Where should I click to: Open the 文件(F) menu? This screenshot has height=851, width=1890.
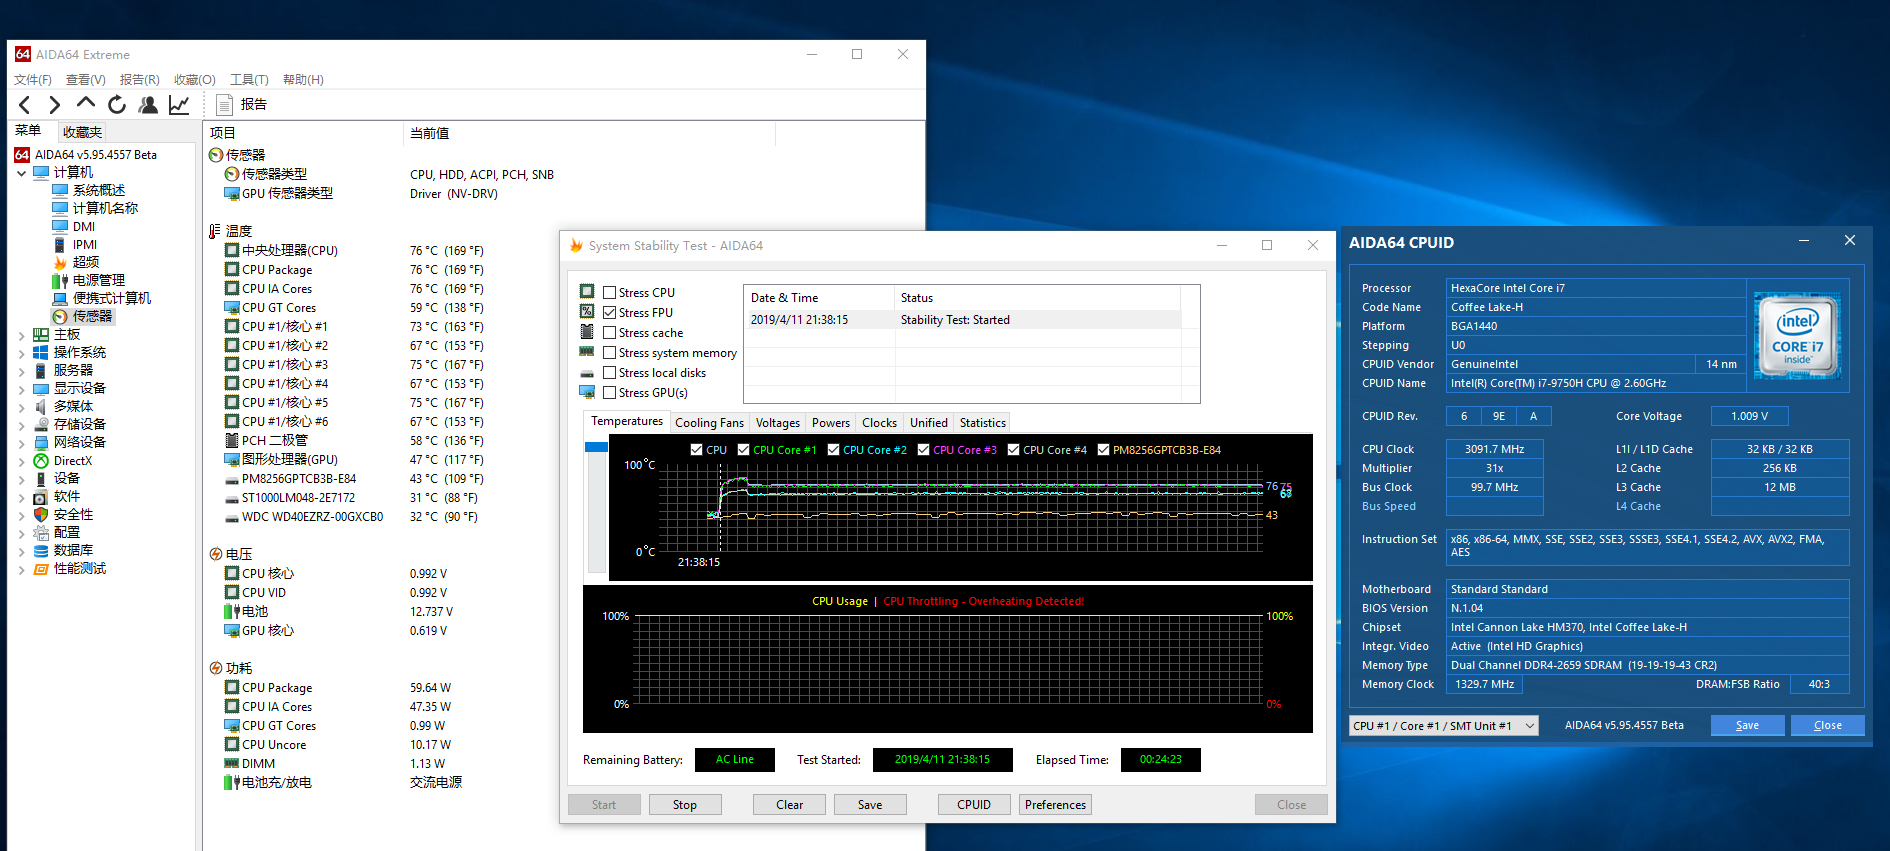33,79
